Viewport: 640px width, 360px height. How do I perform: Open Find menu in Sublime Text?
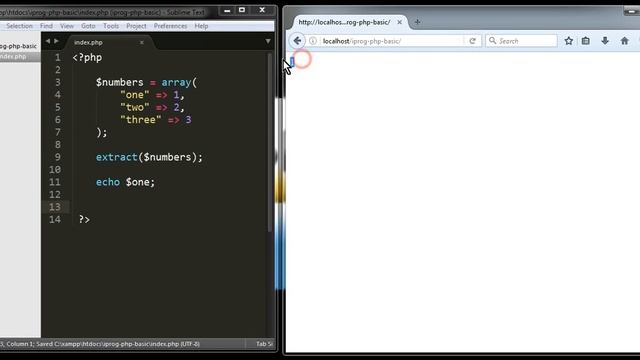coord(46,26)
